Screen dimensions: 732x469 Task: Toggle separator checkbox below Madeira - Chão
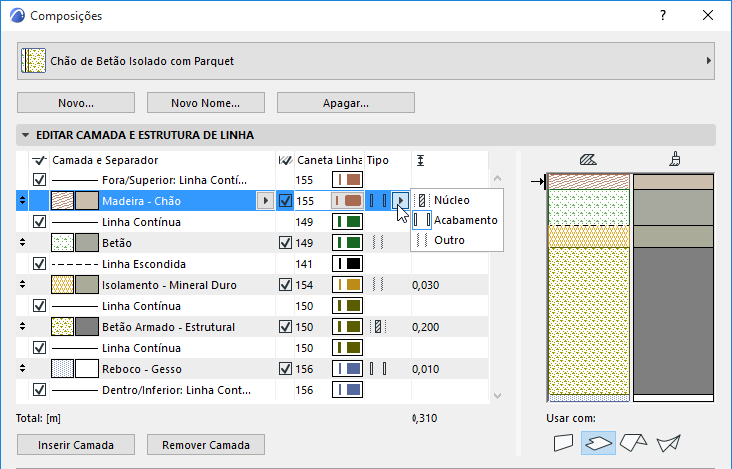pos(39,222)
